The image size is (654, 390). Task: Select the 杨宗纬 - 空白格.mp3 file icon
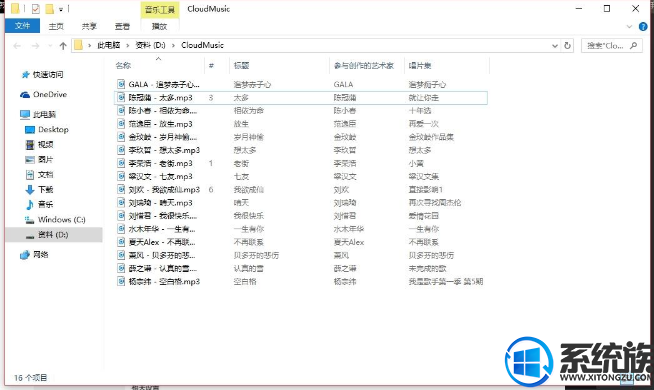coord(121,282)
